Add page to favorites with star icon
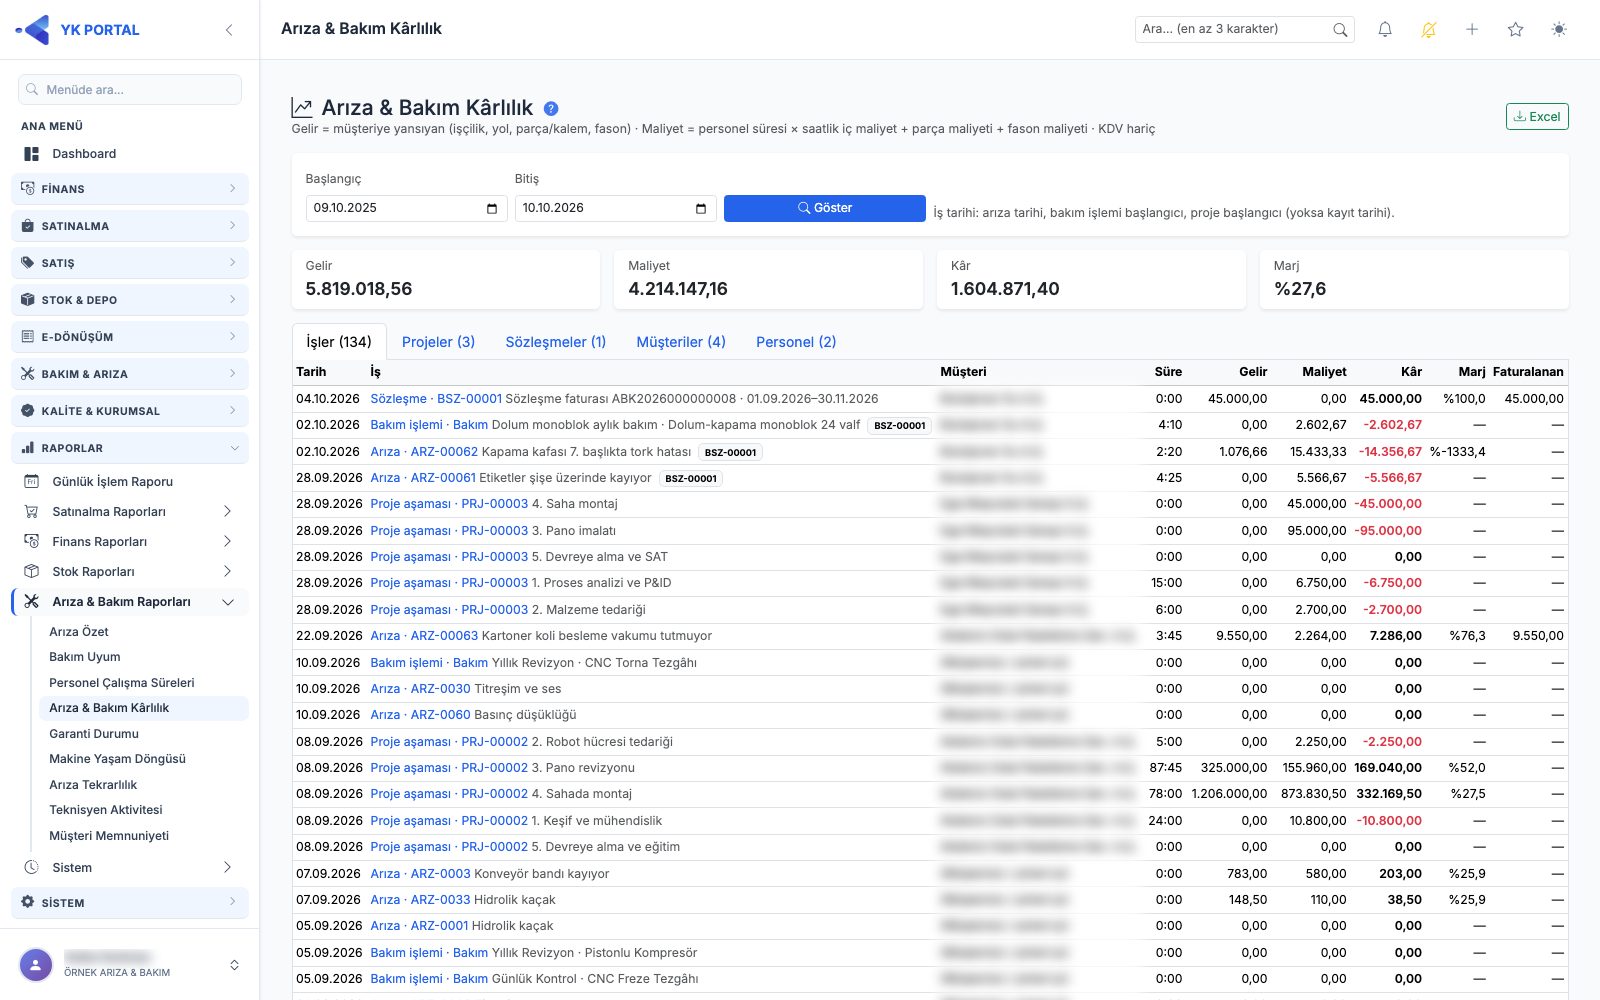This screenshot has width=1600, height=1000. tap(1516, 30)
